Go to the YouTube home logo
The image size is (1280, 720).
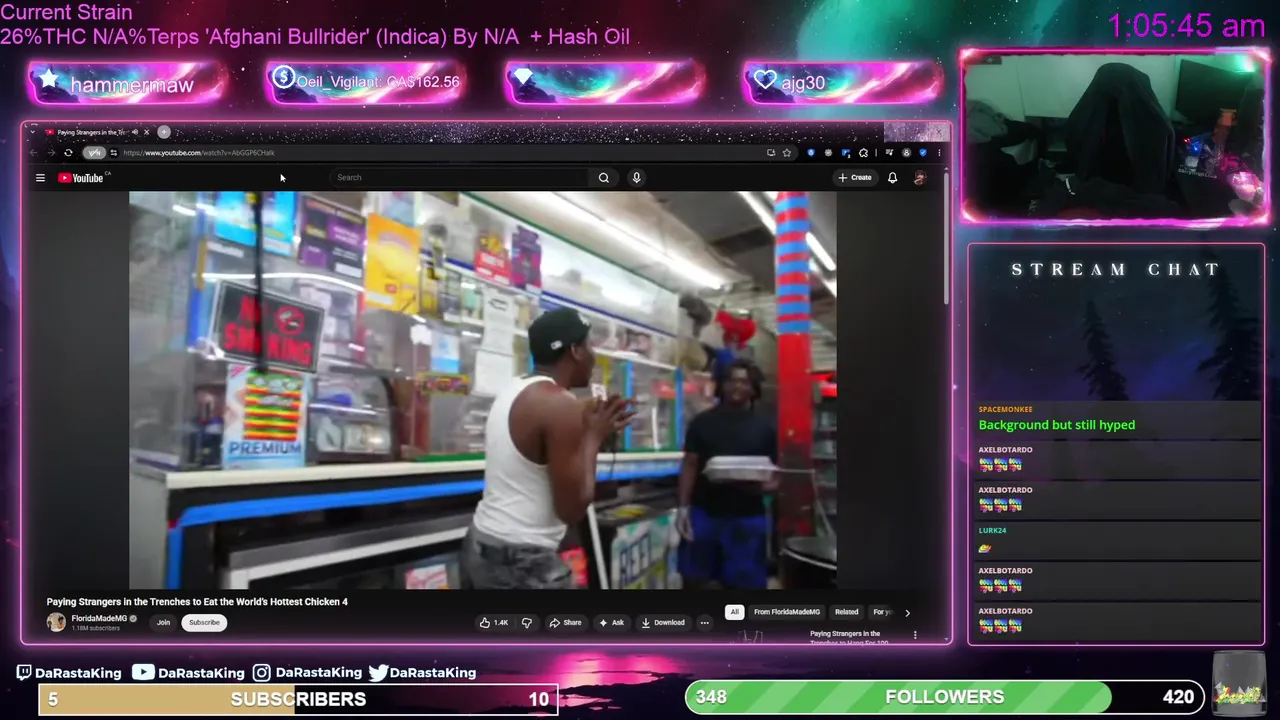pos(82,178)
